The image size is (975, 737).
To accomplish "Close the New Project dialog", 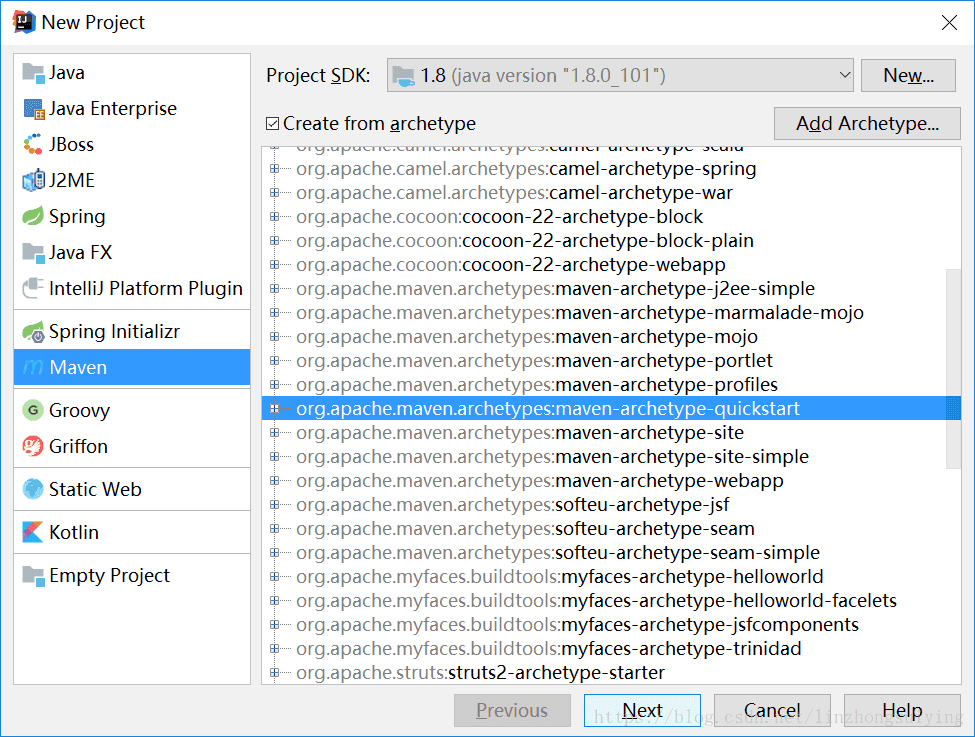I will (949, 23).
